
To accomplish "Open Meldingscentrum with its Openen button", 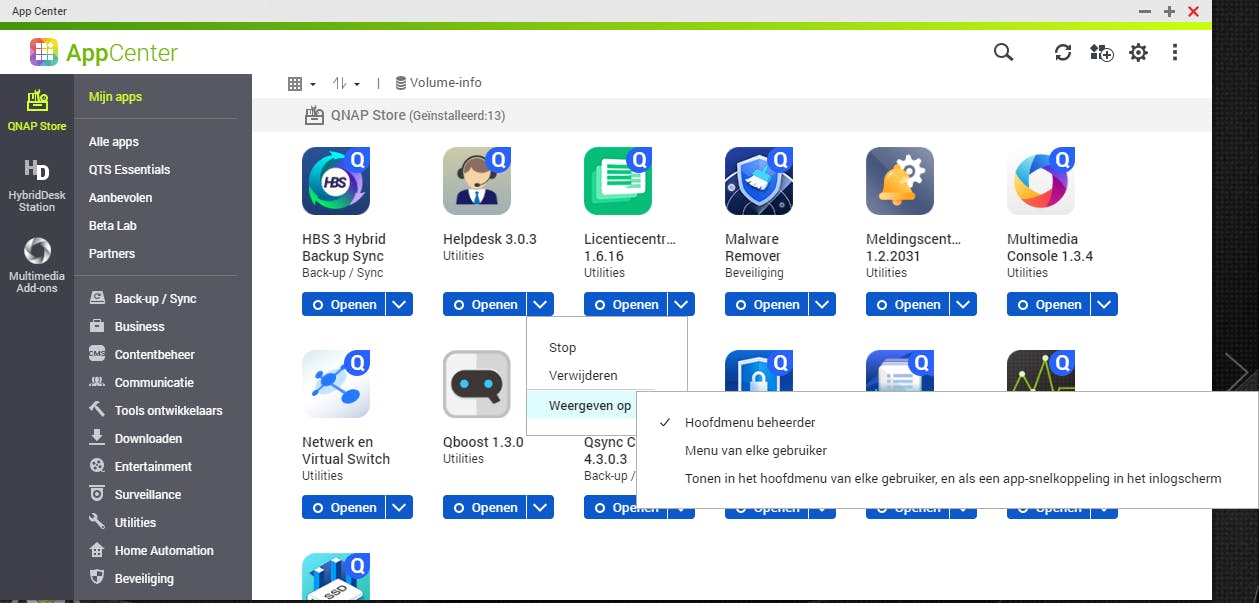I will pos(907,304).
